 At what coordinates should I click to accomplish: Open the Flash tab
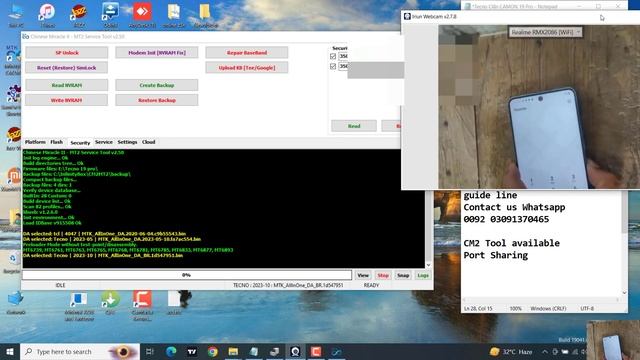[x=56, y=142]
